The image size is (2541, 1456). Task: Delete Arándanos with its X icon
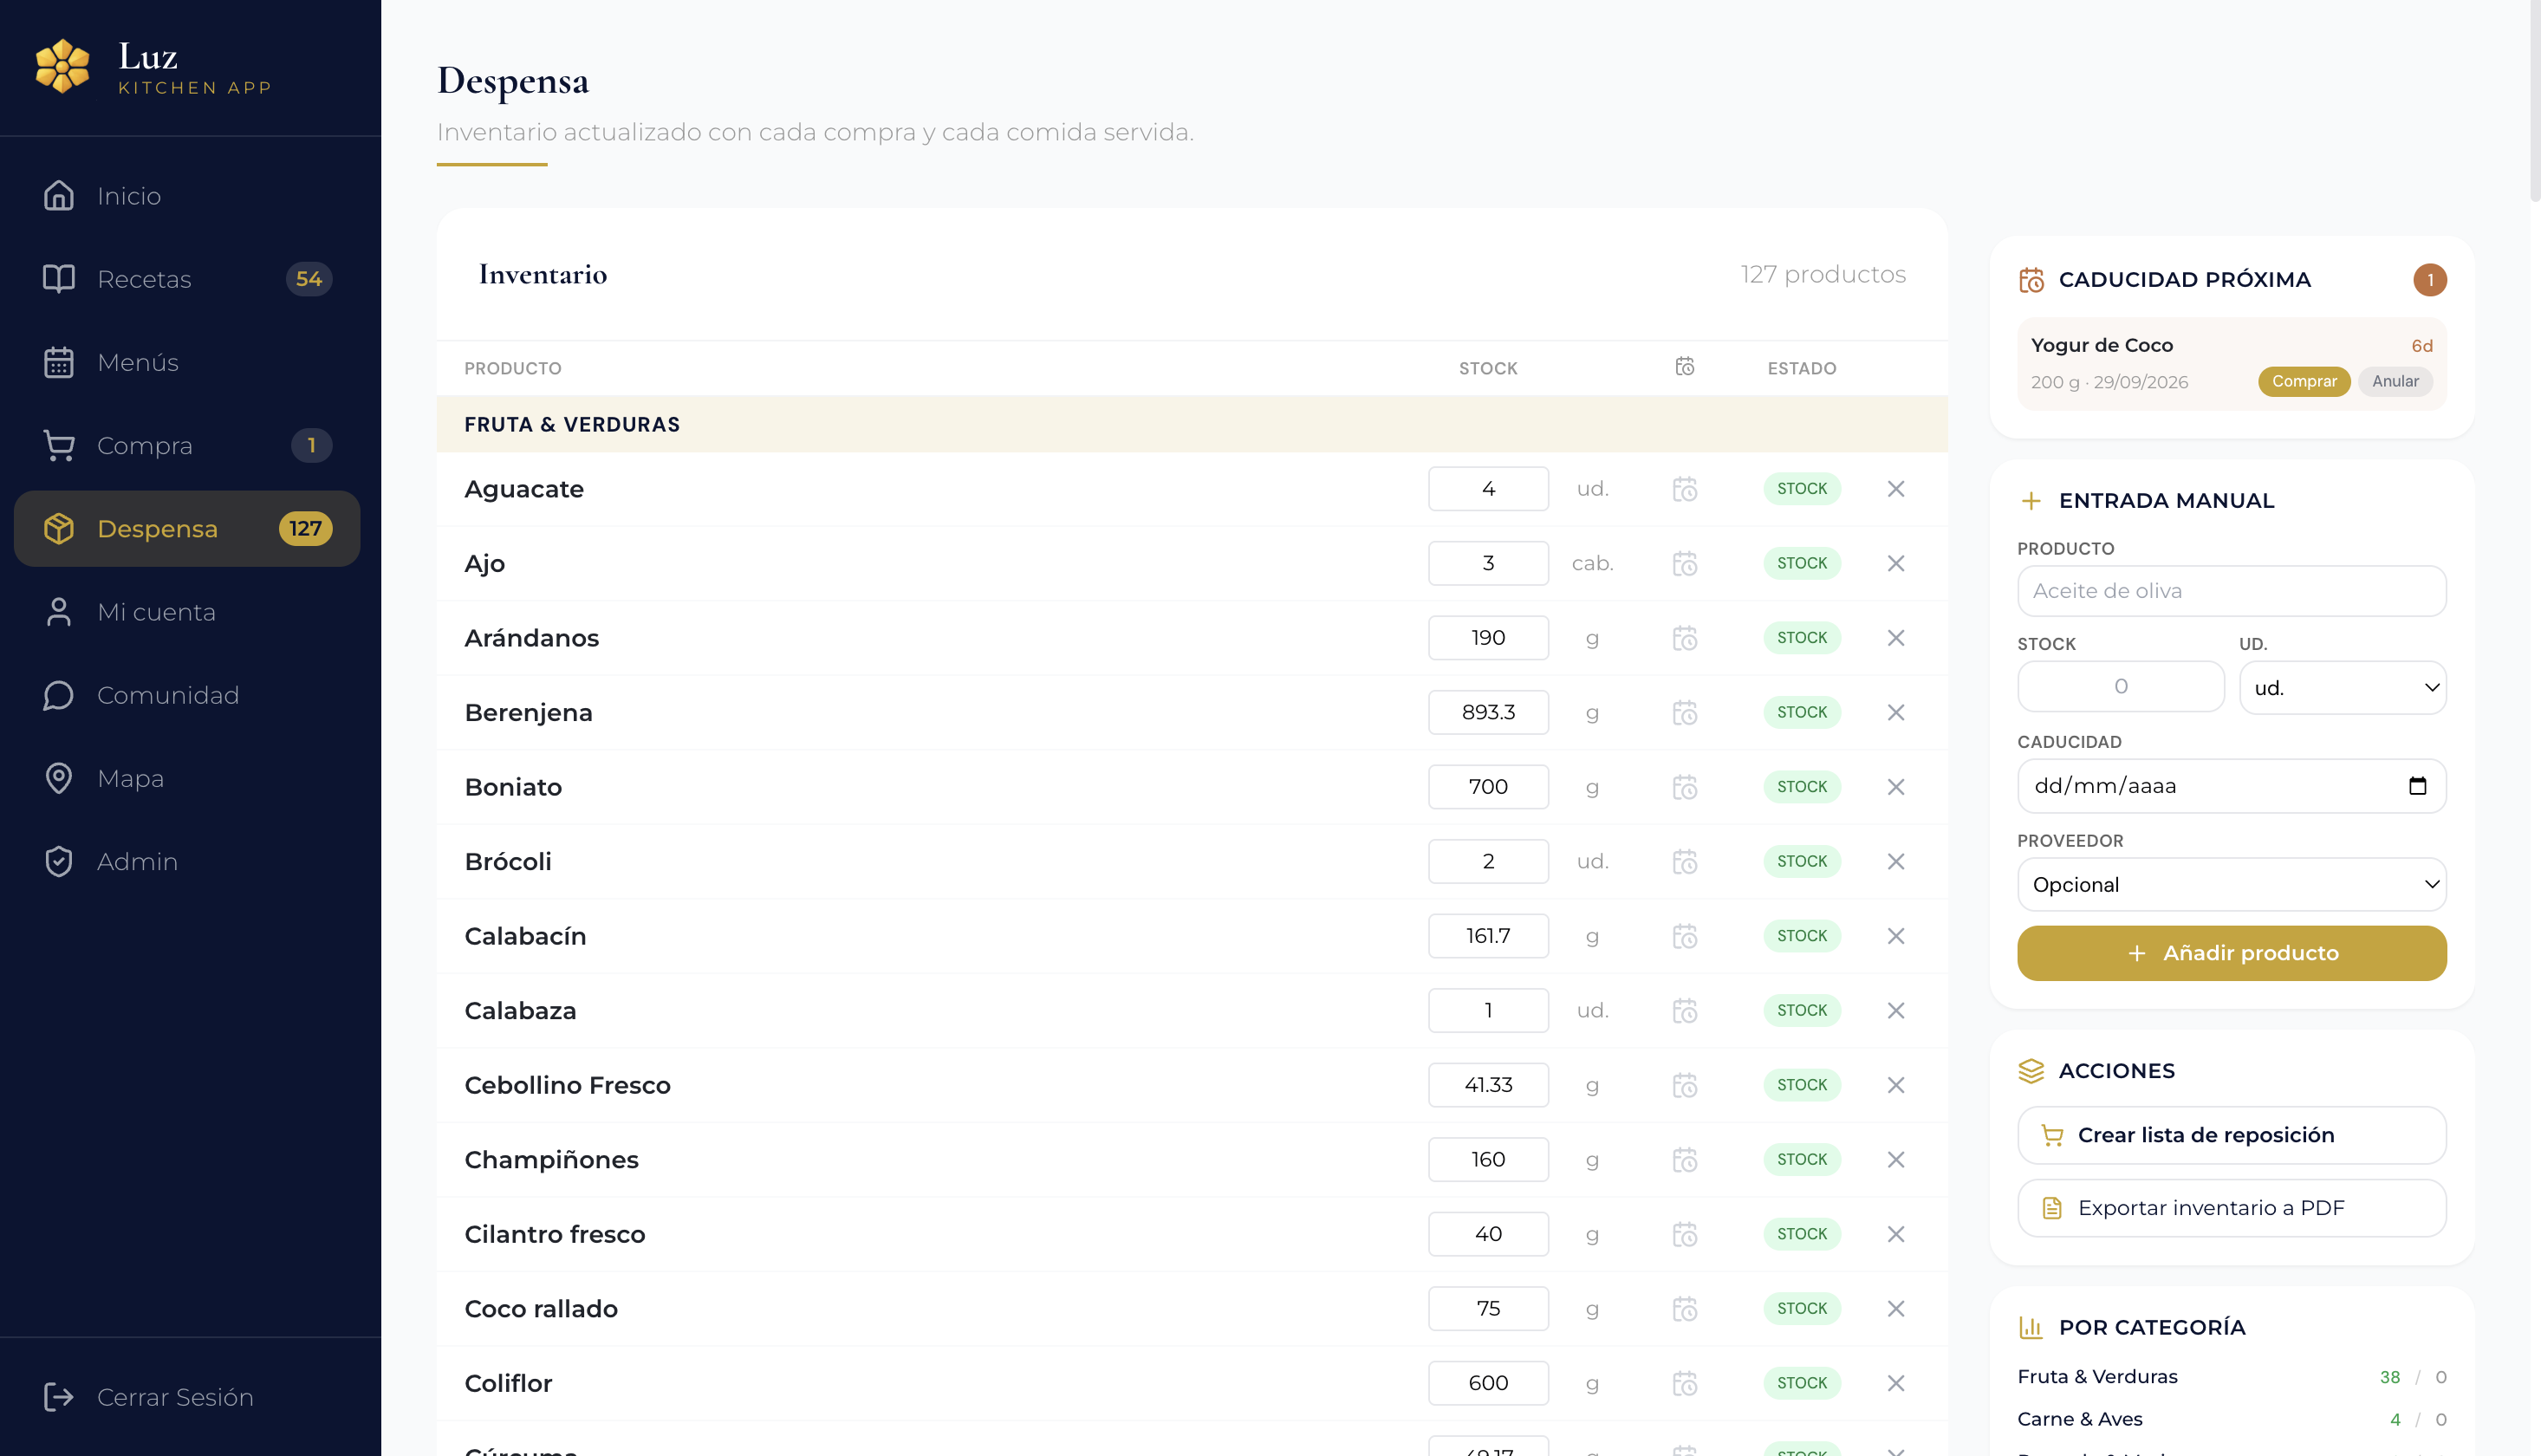click(1896, 638)
